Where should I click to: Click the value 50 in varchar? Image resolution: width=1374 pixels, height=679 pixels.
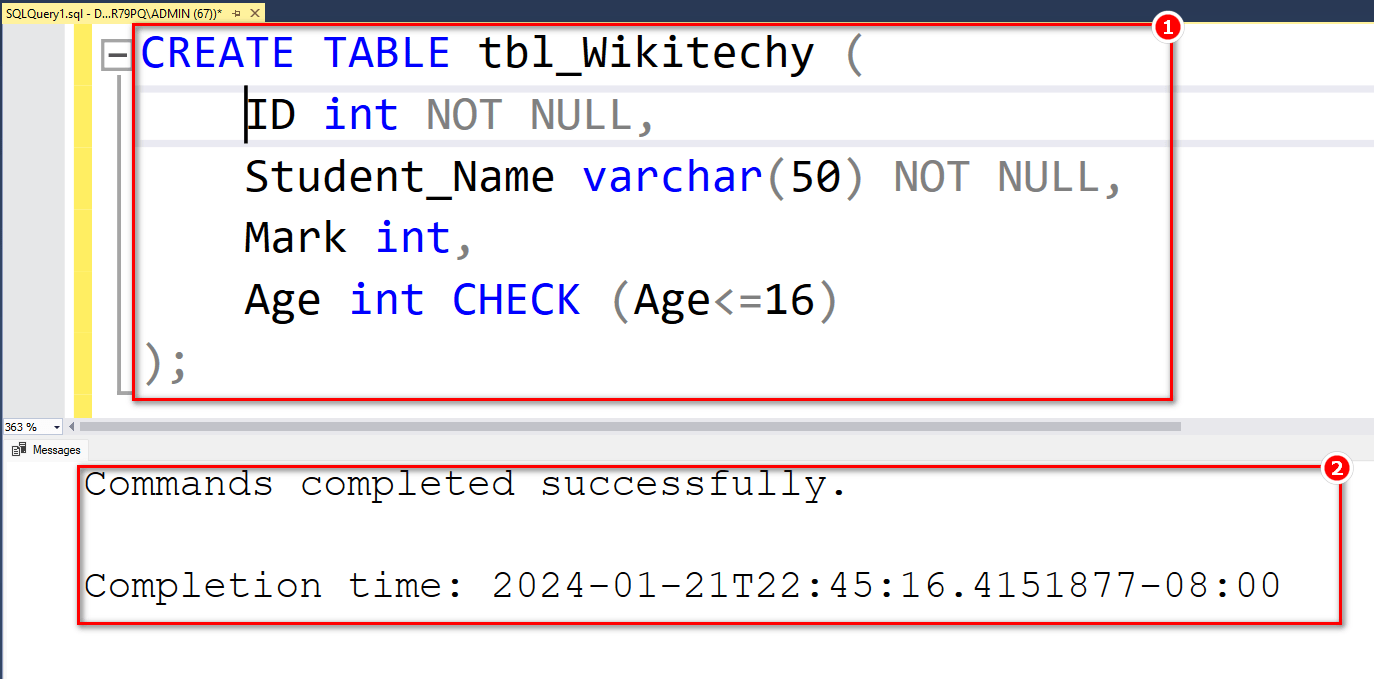[815, 178]
